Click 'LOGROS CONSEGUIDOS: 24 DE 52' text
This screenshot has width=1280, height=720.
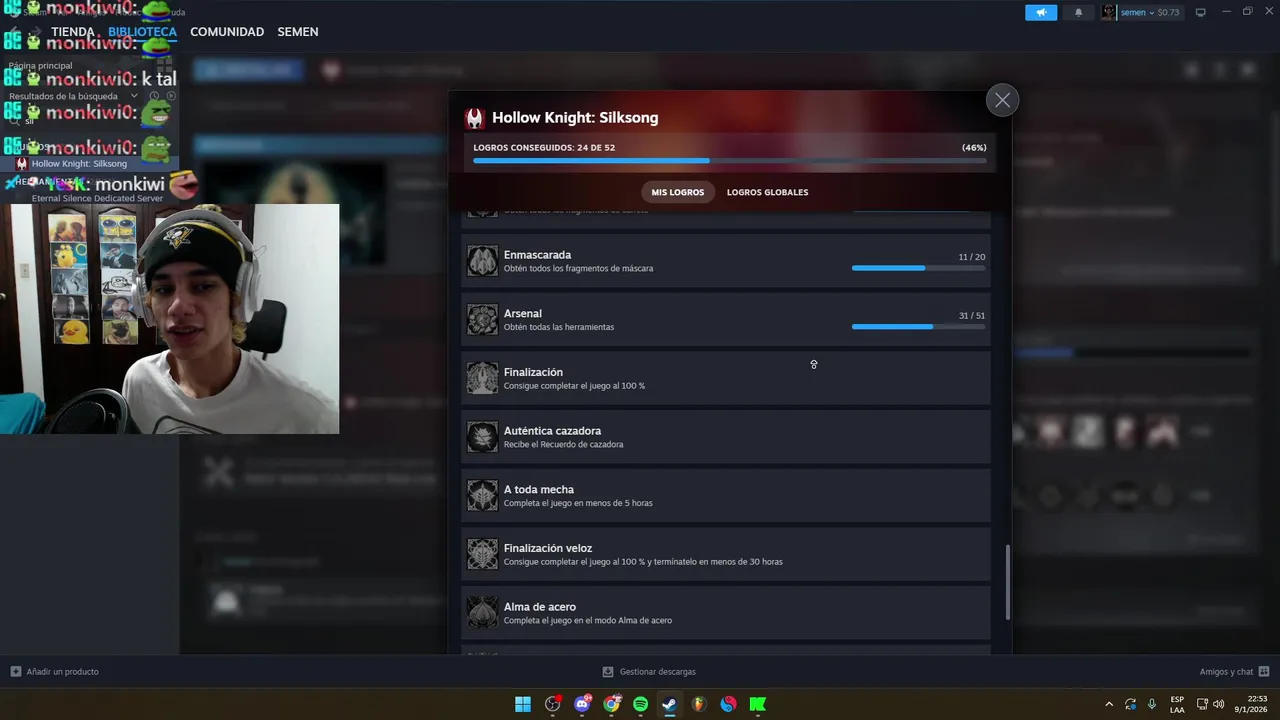pos(544,147)
